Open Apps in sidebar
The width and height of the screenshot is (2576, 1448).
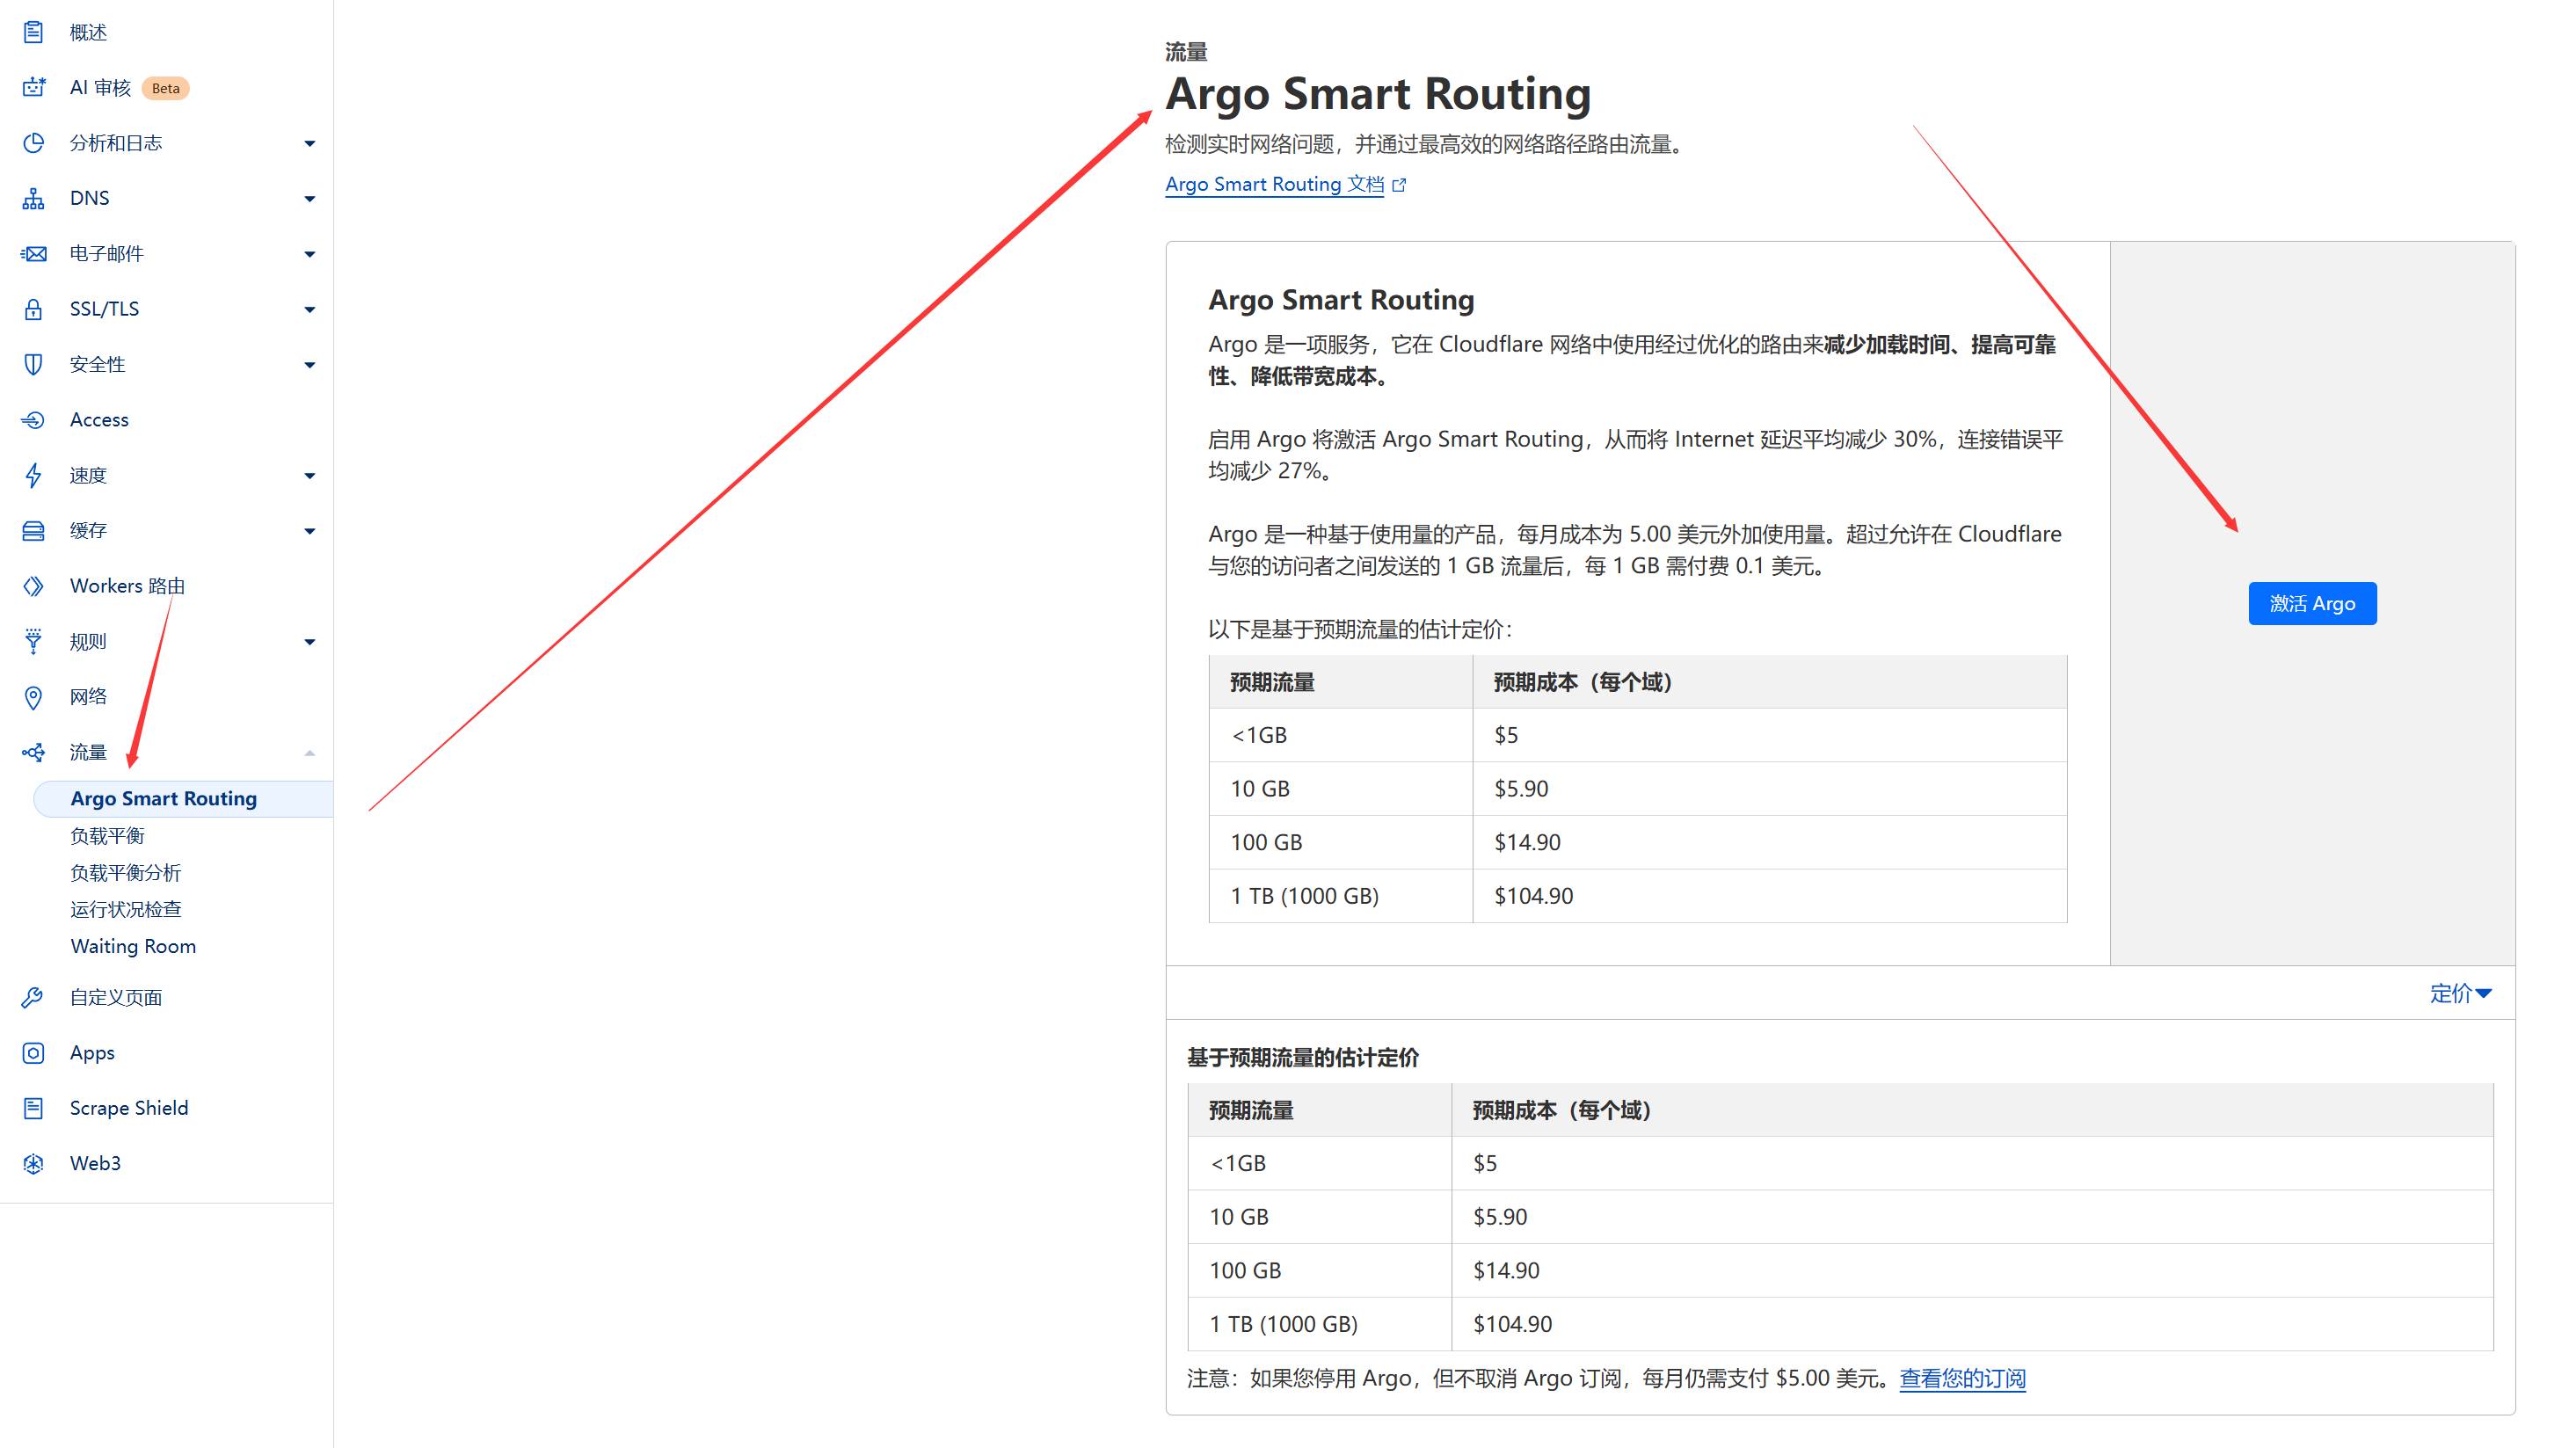click(x=92, y=1053)
